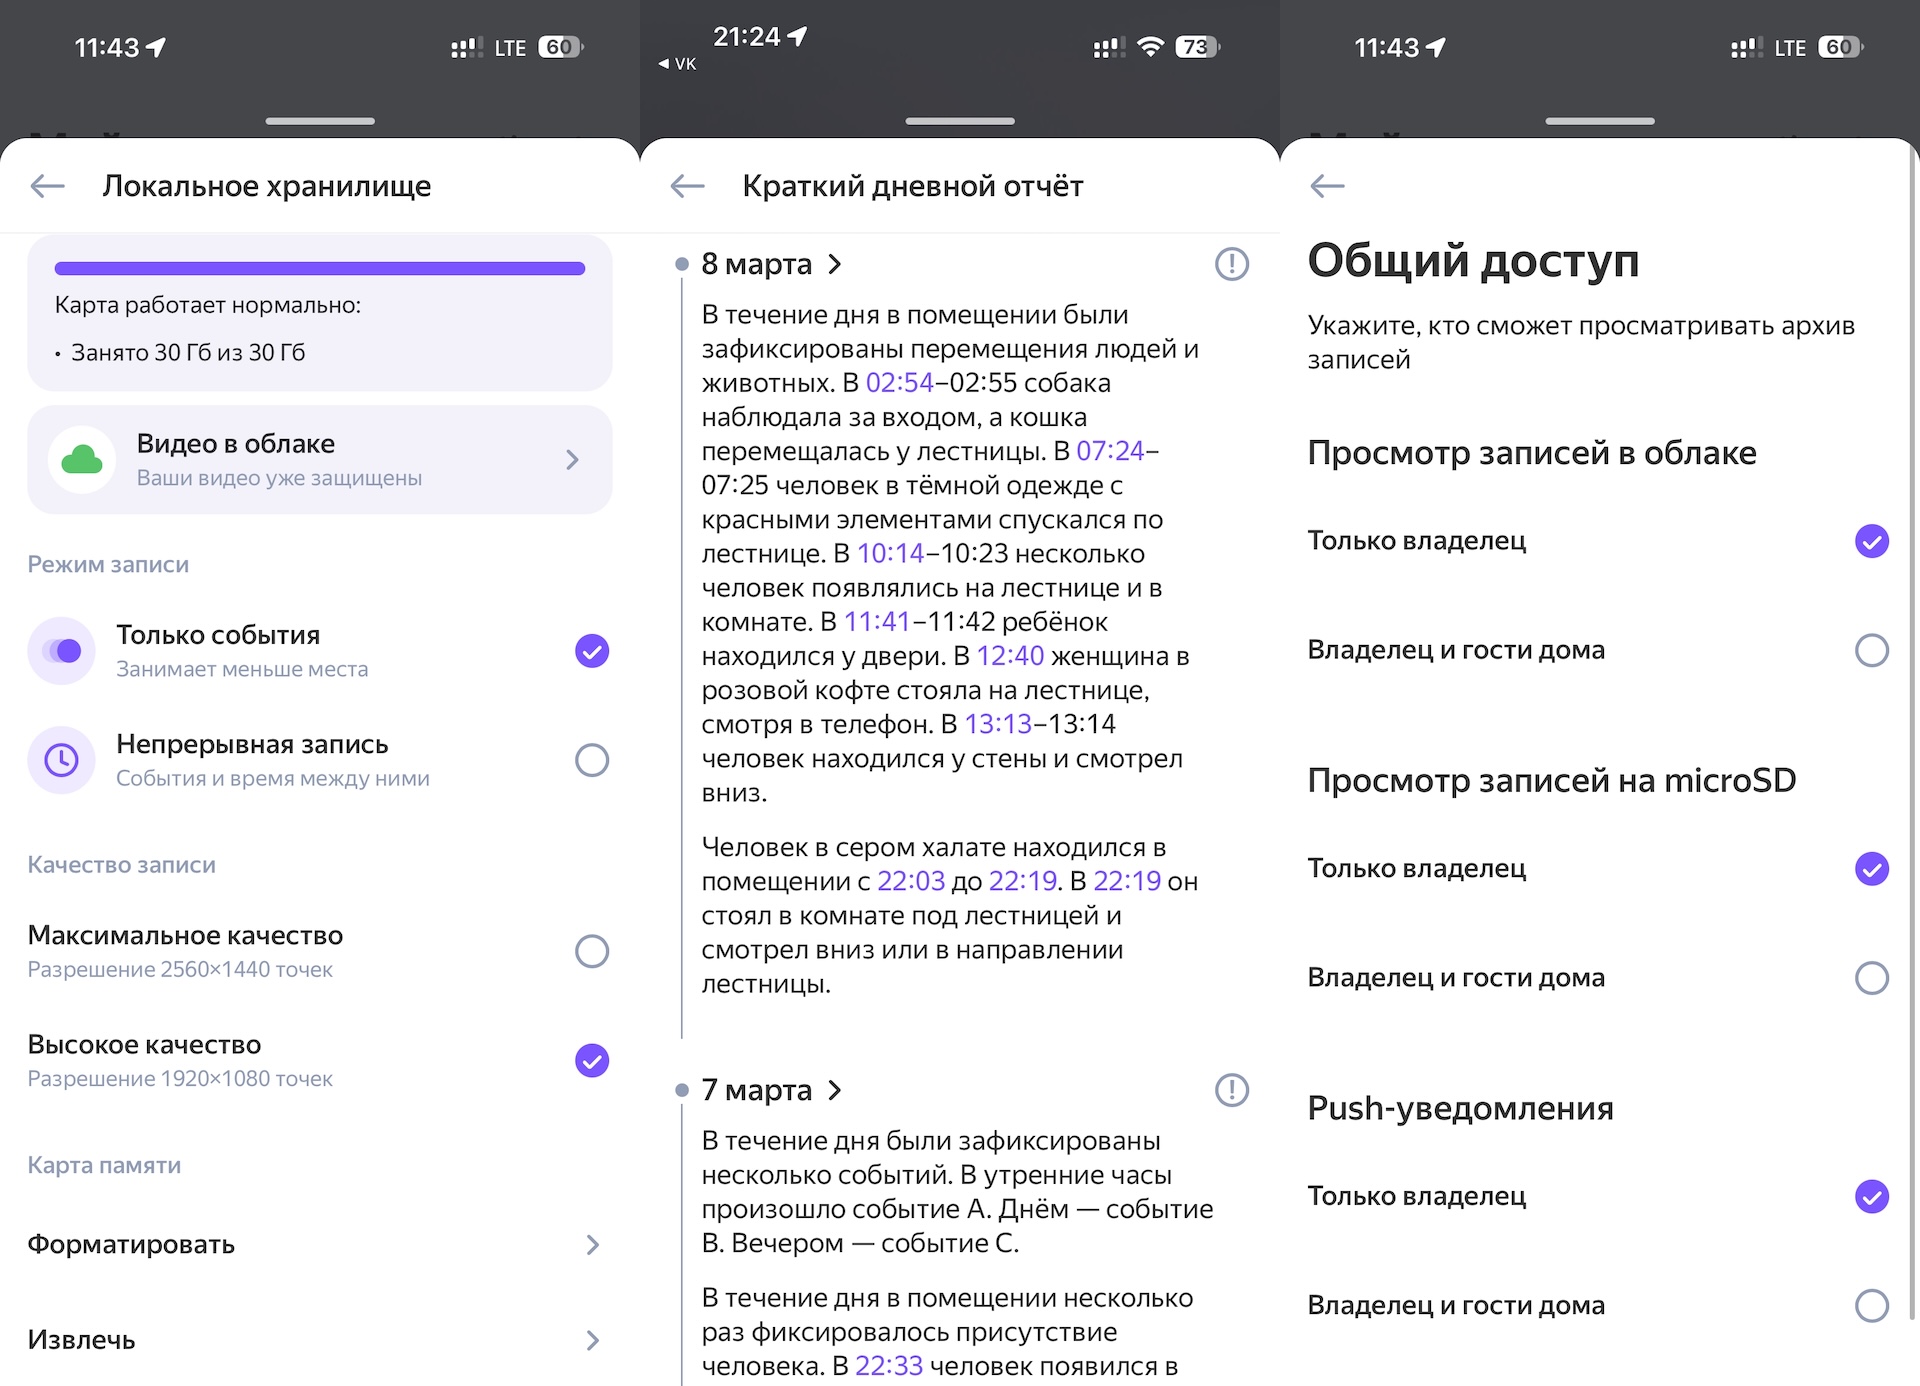Viewport: 1920px width, 1386px height.
Task: Jump to 02:54 timestamp link
Action: 899,383
